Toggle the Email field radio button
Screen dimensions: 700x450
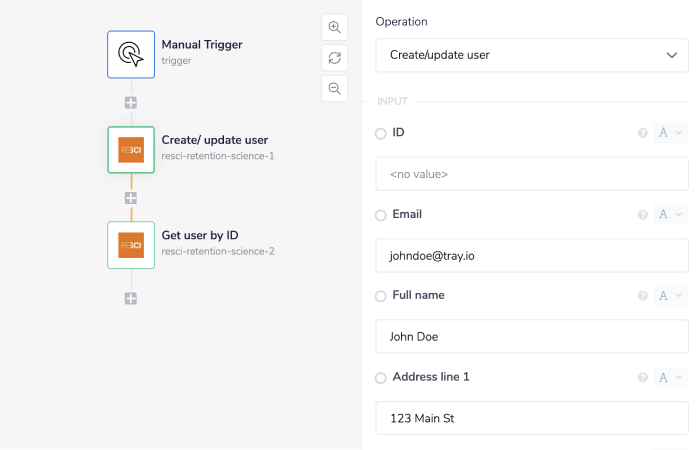coord(380,215)
